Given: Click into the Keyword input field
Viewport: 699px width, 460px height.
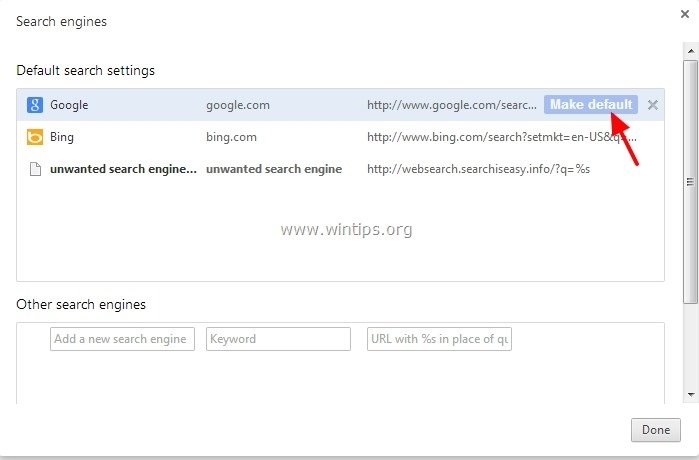Looking at the screenshot, I should 278,339.
